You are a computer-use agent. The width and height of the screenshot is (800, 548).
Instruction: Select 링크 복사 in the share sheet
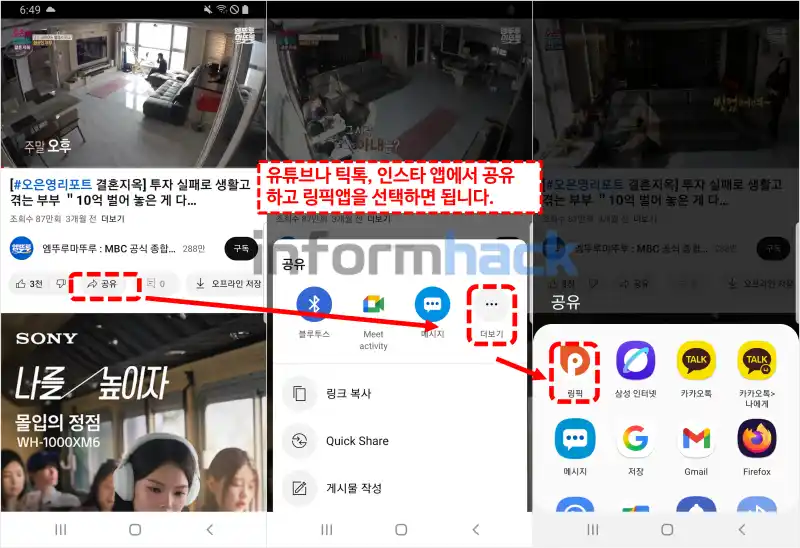348,393
